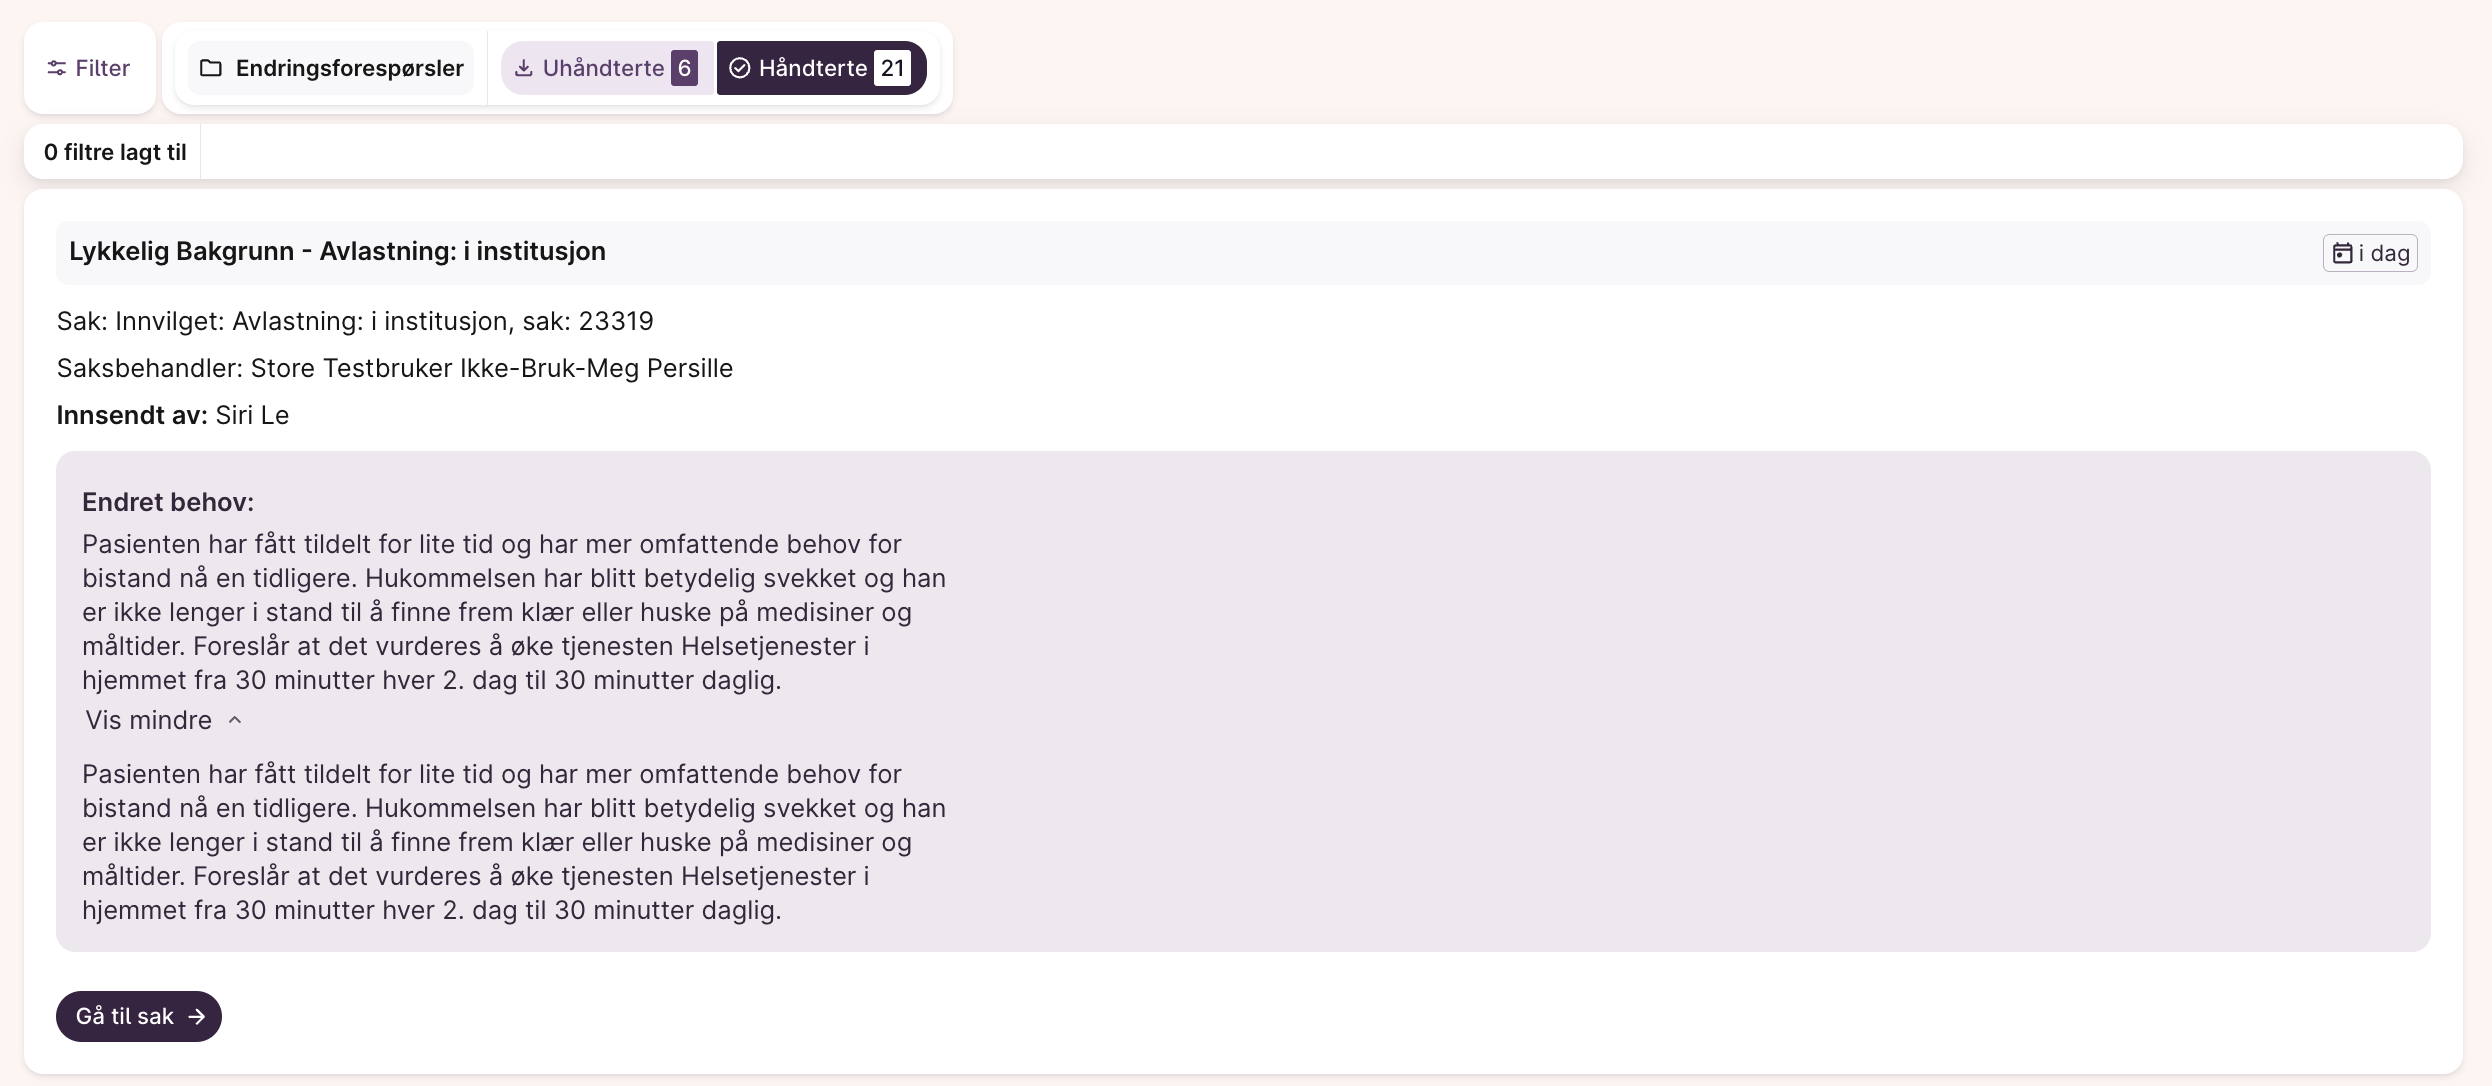Click the '0 filtre lagt til' label
This screenshot has height=1086, width=2492.
pyautogui.click(x=115, y=152)
